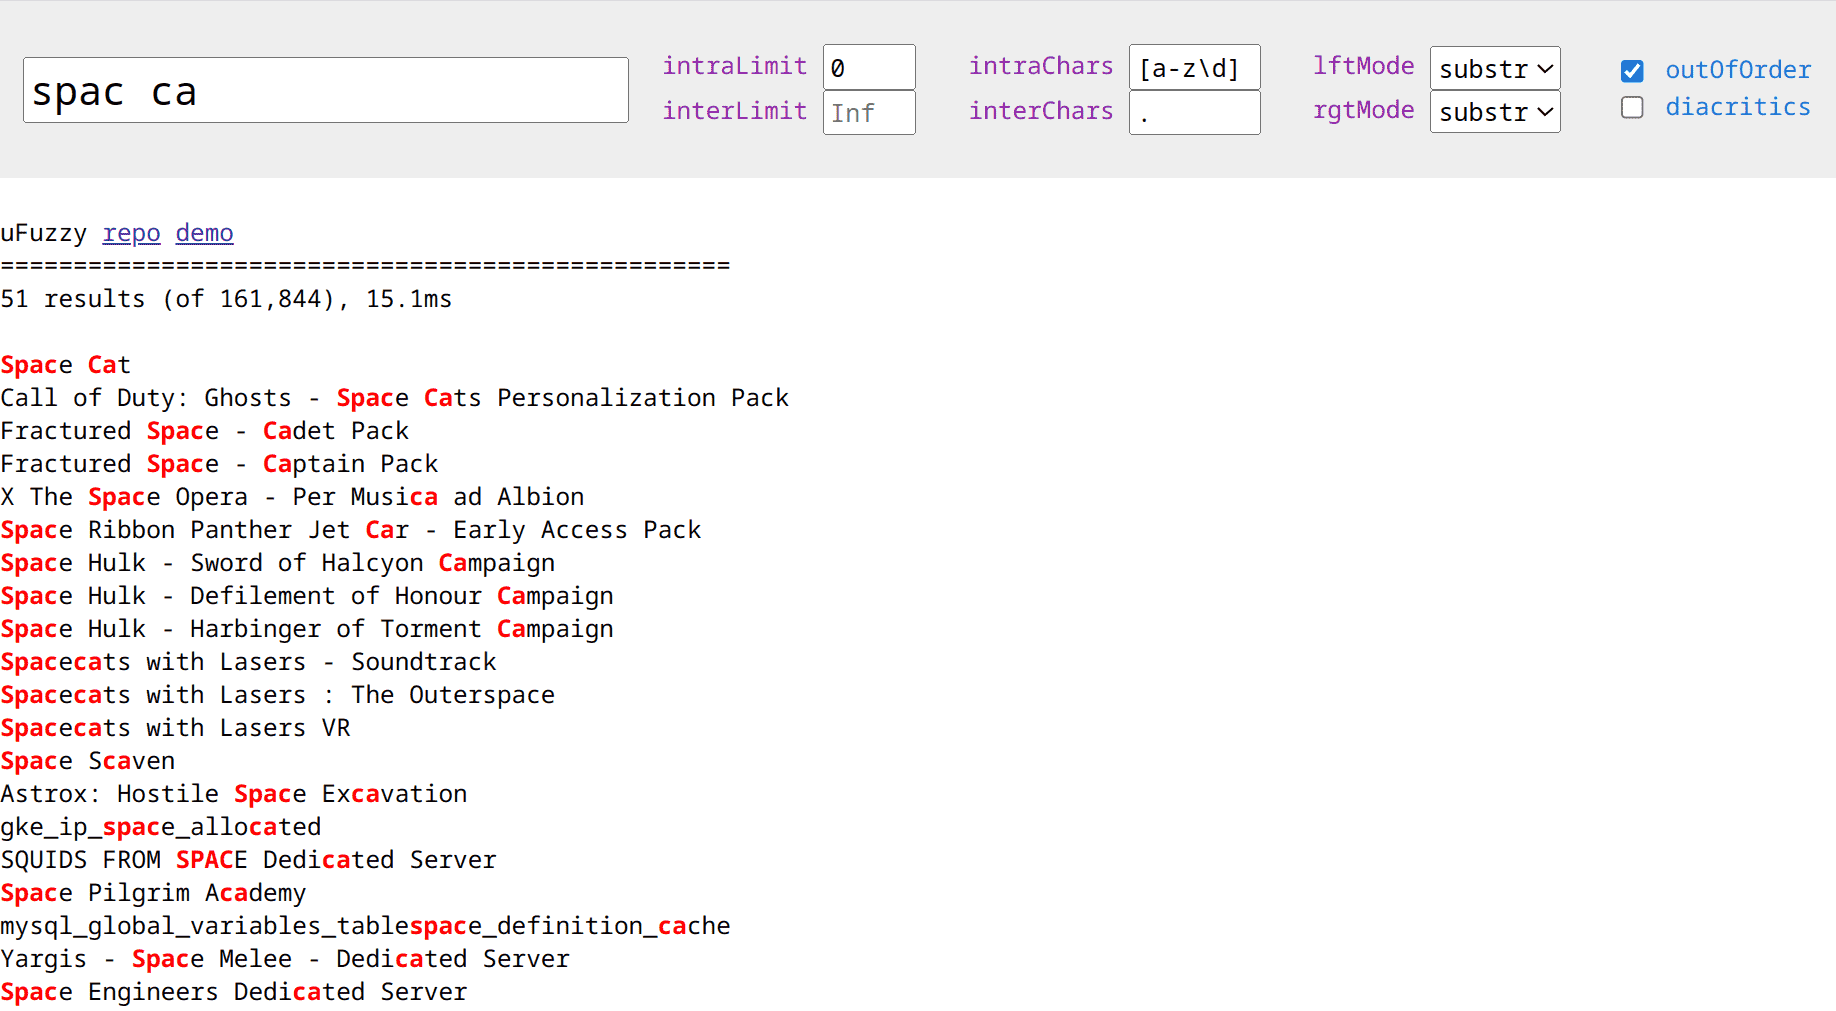Click the diacritics label

click(1738, 107)
